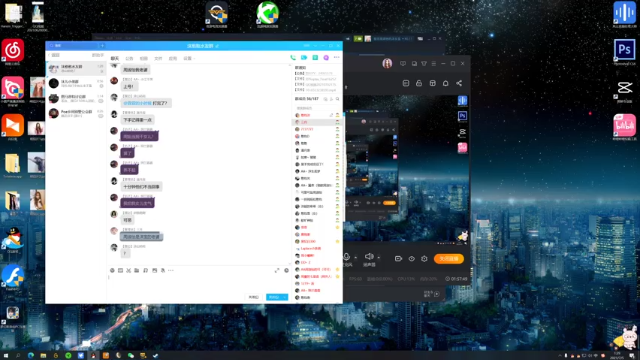Open the fourth tab in the group tab bar

[x=158, y=58]
